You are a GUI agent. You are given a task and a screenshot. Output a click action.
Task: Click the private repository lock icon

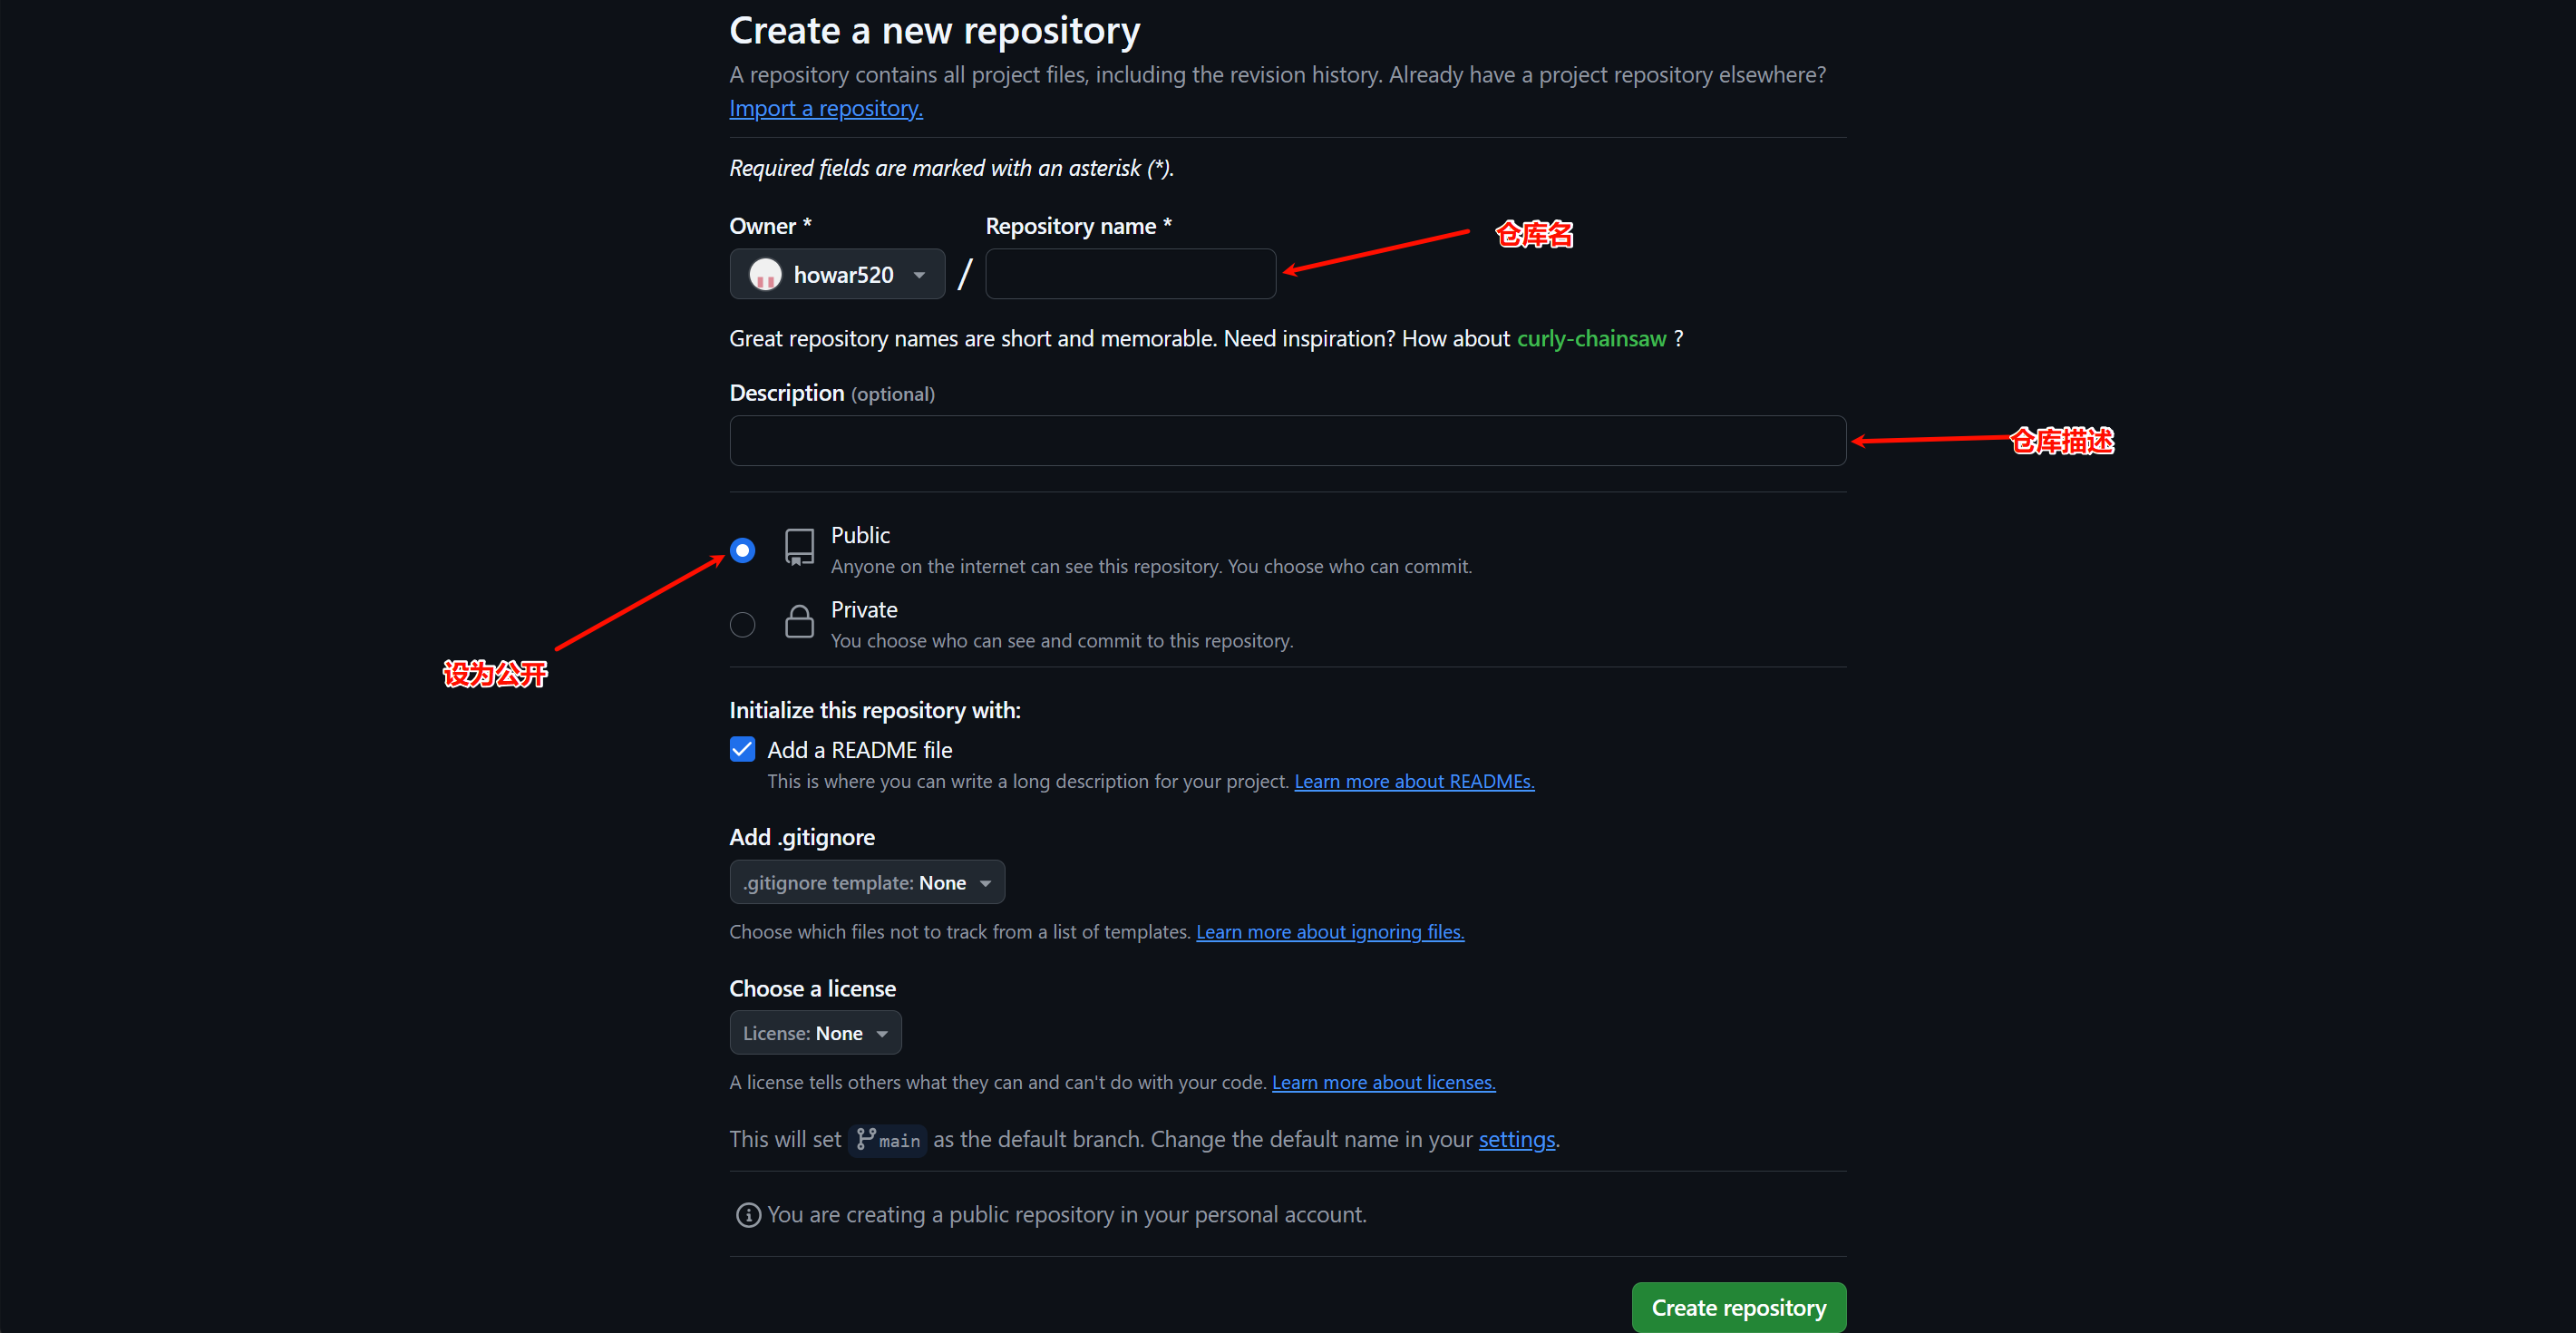799,622
